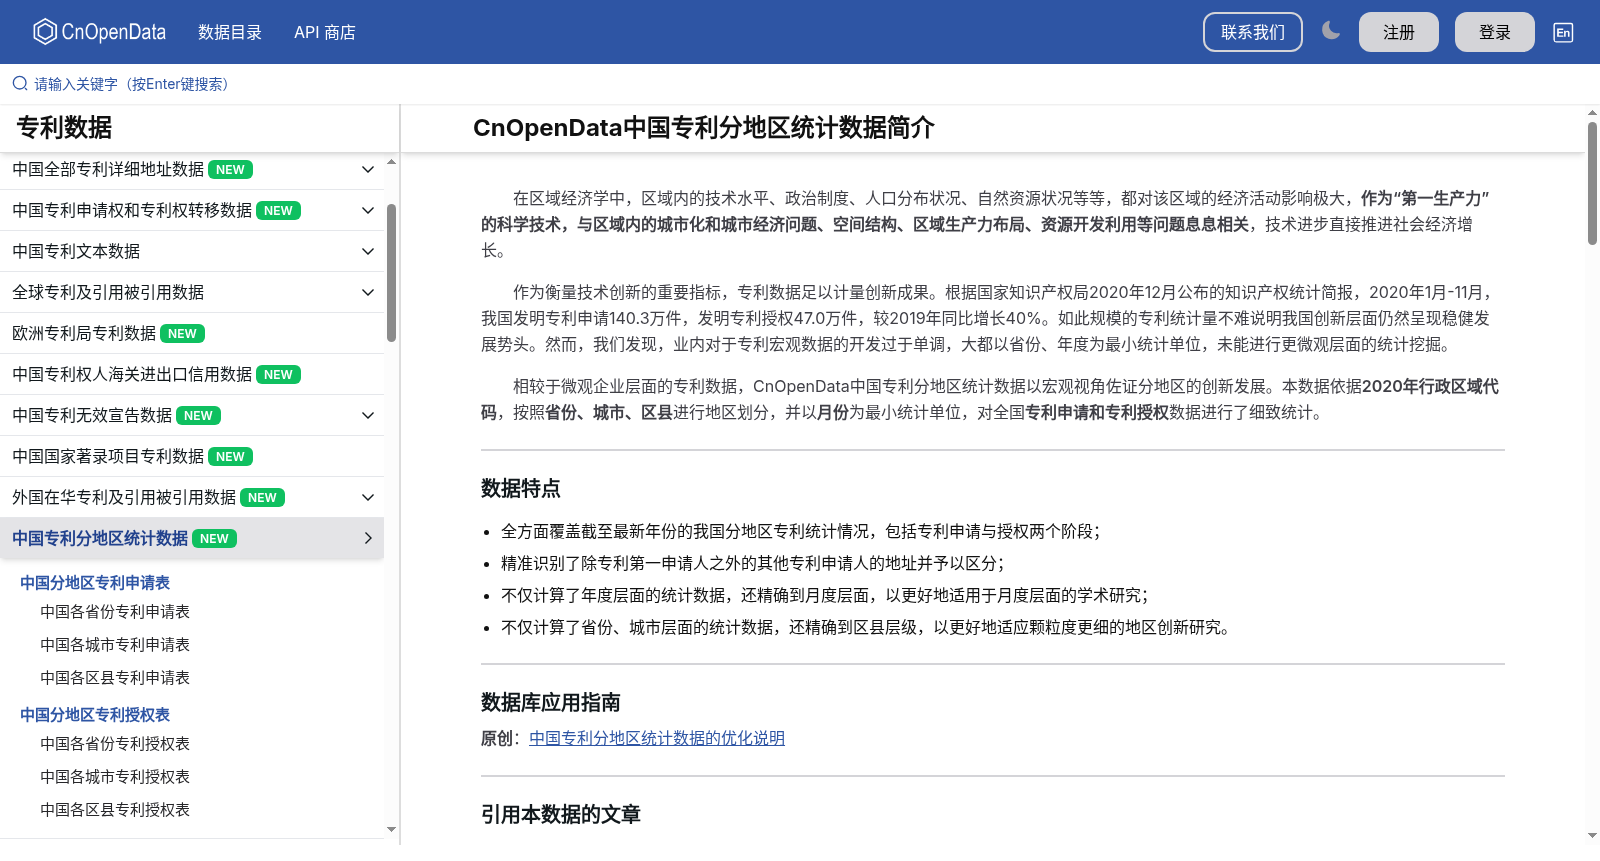
Task: Open 中国各城市专利申请表
Action: (x=115, y=645)
